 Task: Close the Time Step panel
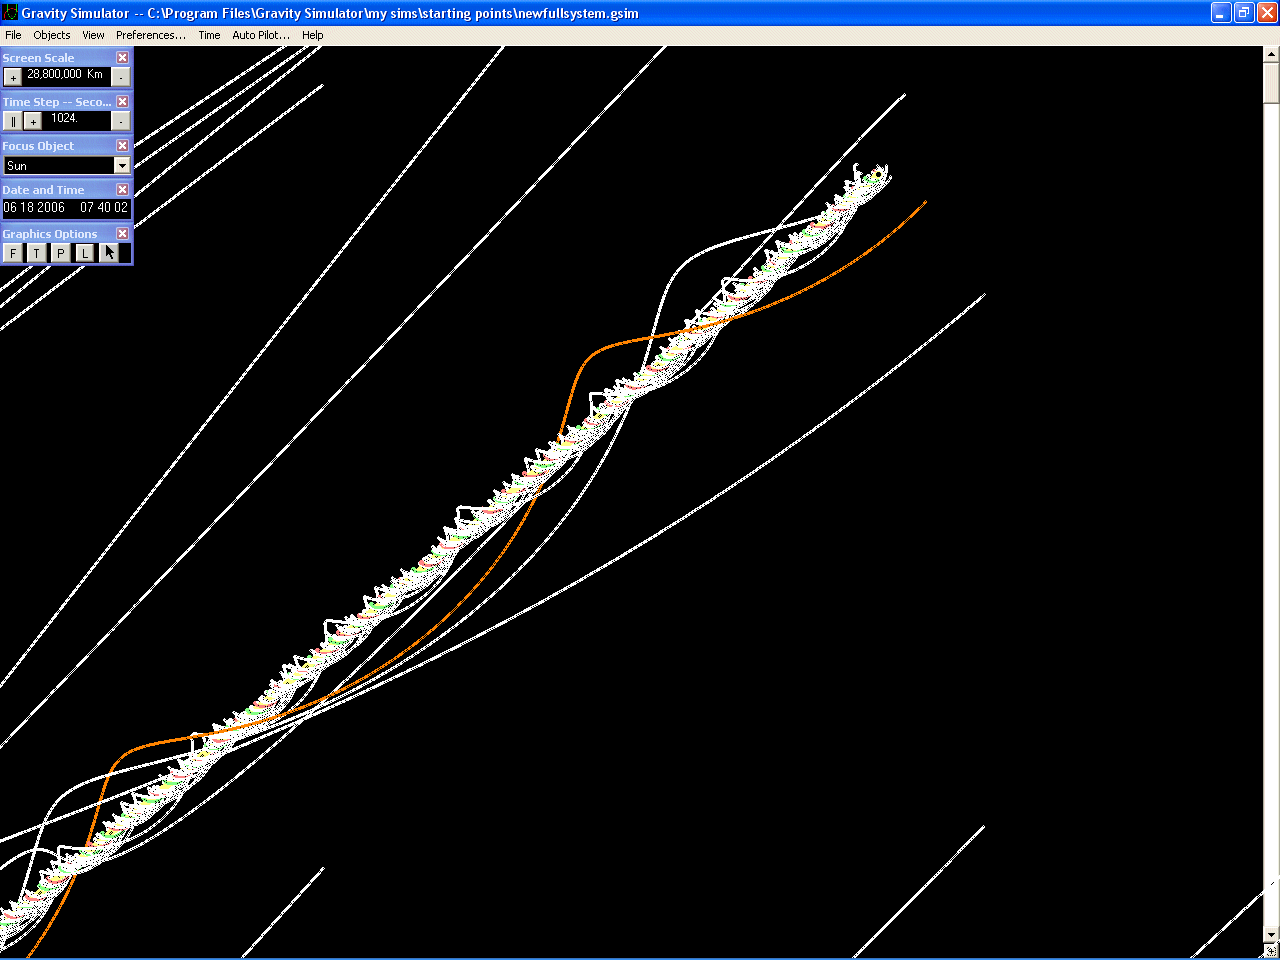pos(123,102)
